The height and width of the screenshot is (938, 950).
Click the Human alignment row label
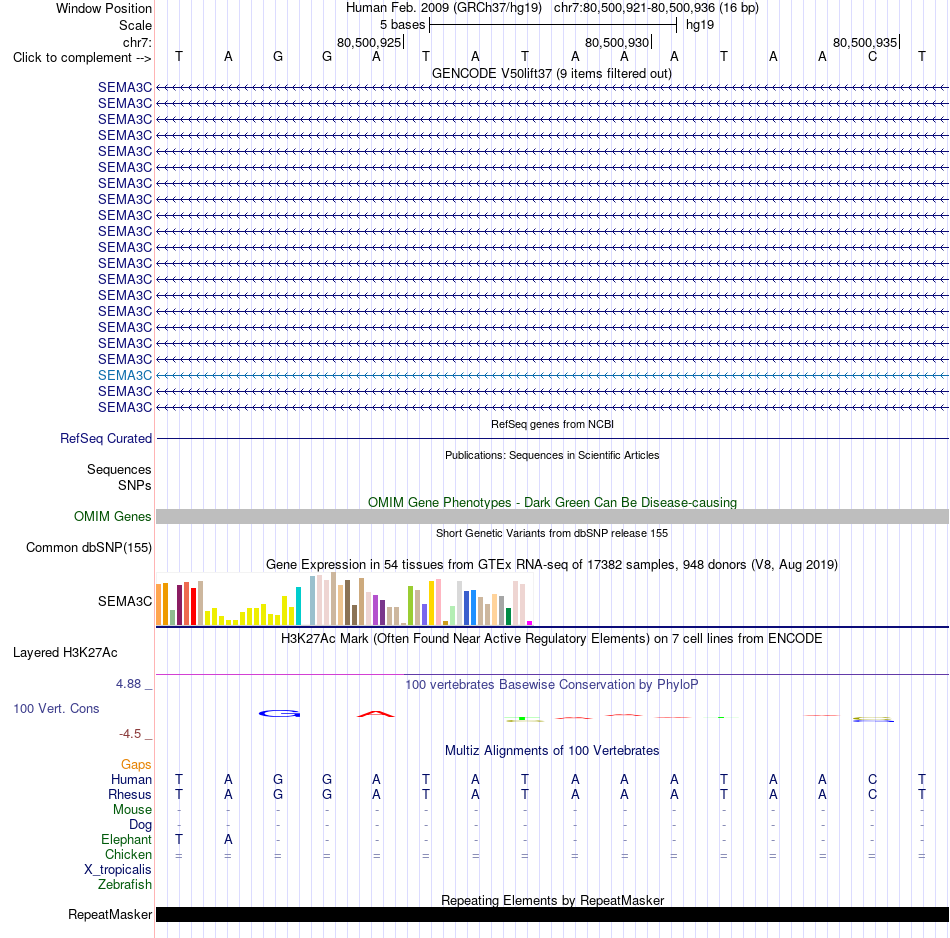tap(131, 779)
